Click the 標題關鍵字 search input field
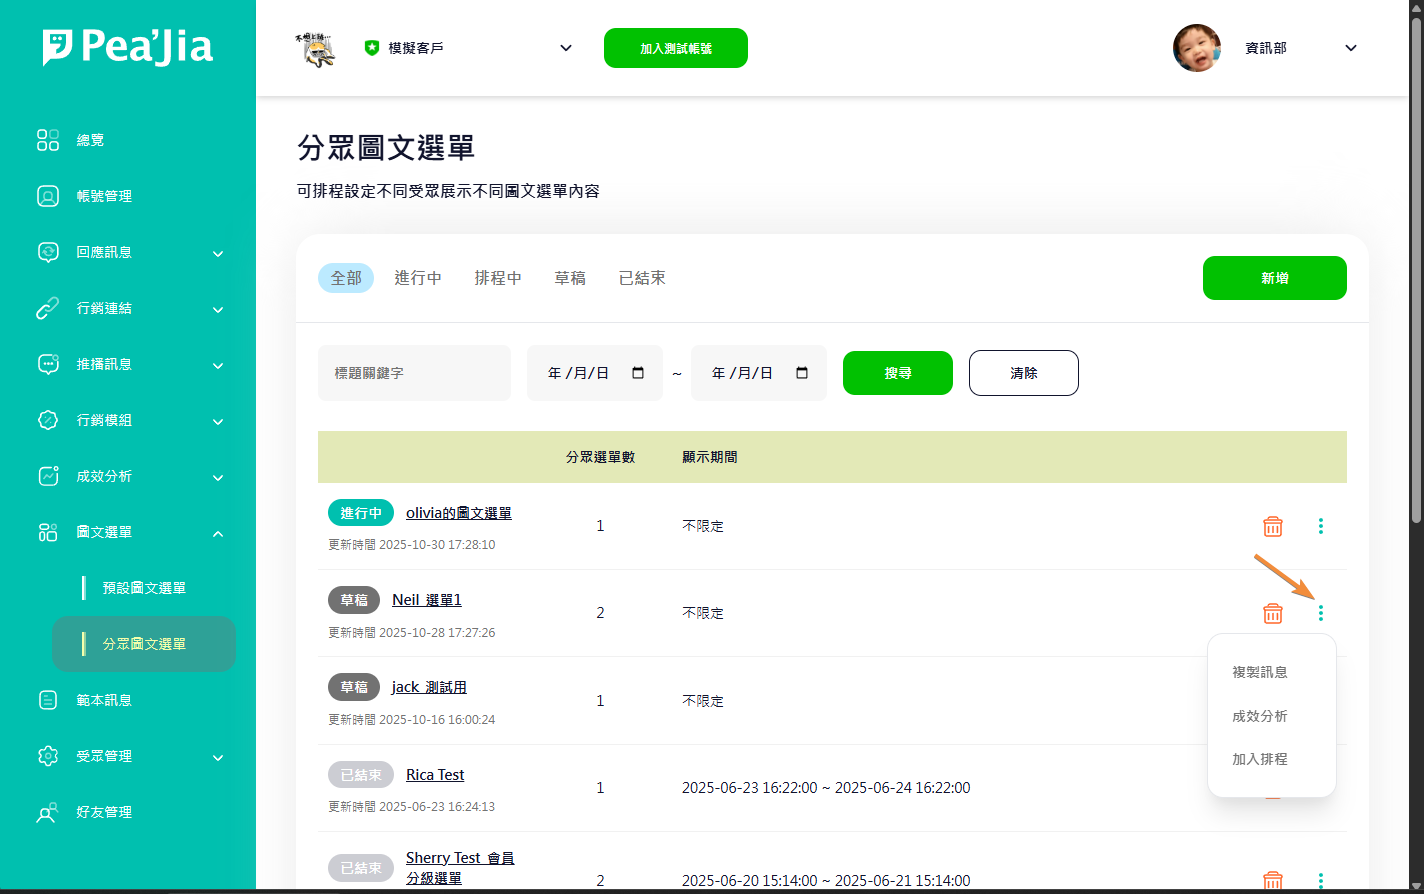Screen dimensions: 1424x894 [414, 373]
